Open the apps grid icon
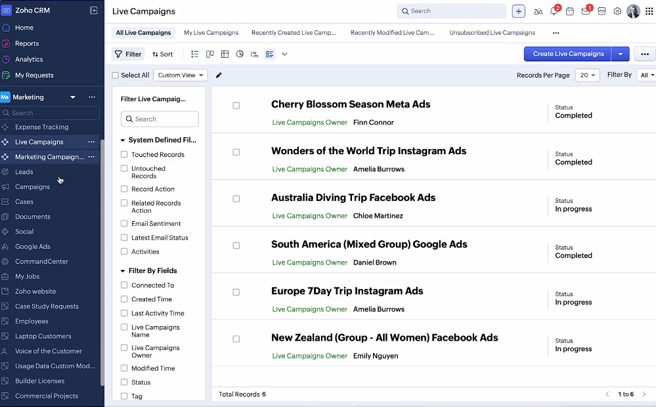 pos(649,11)
